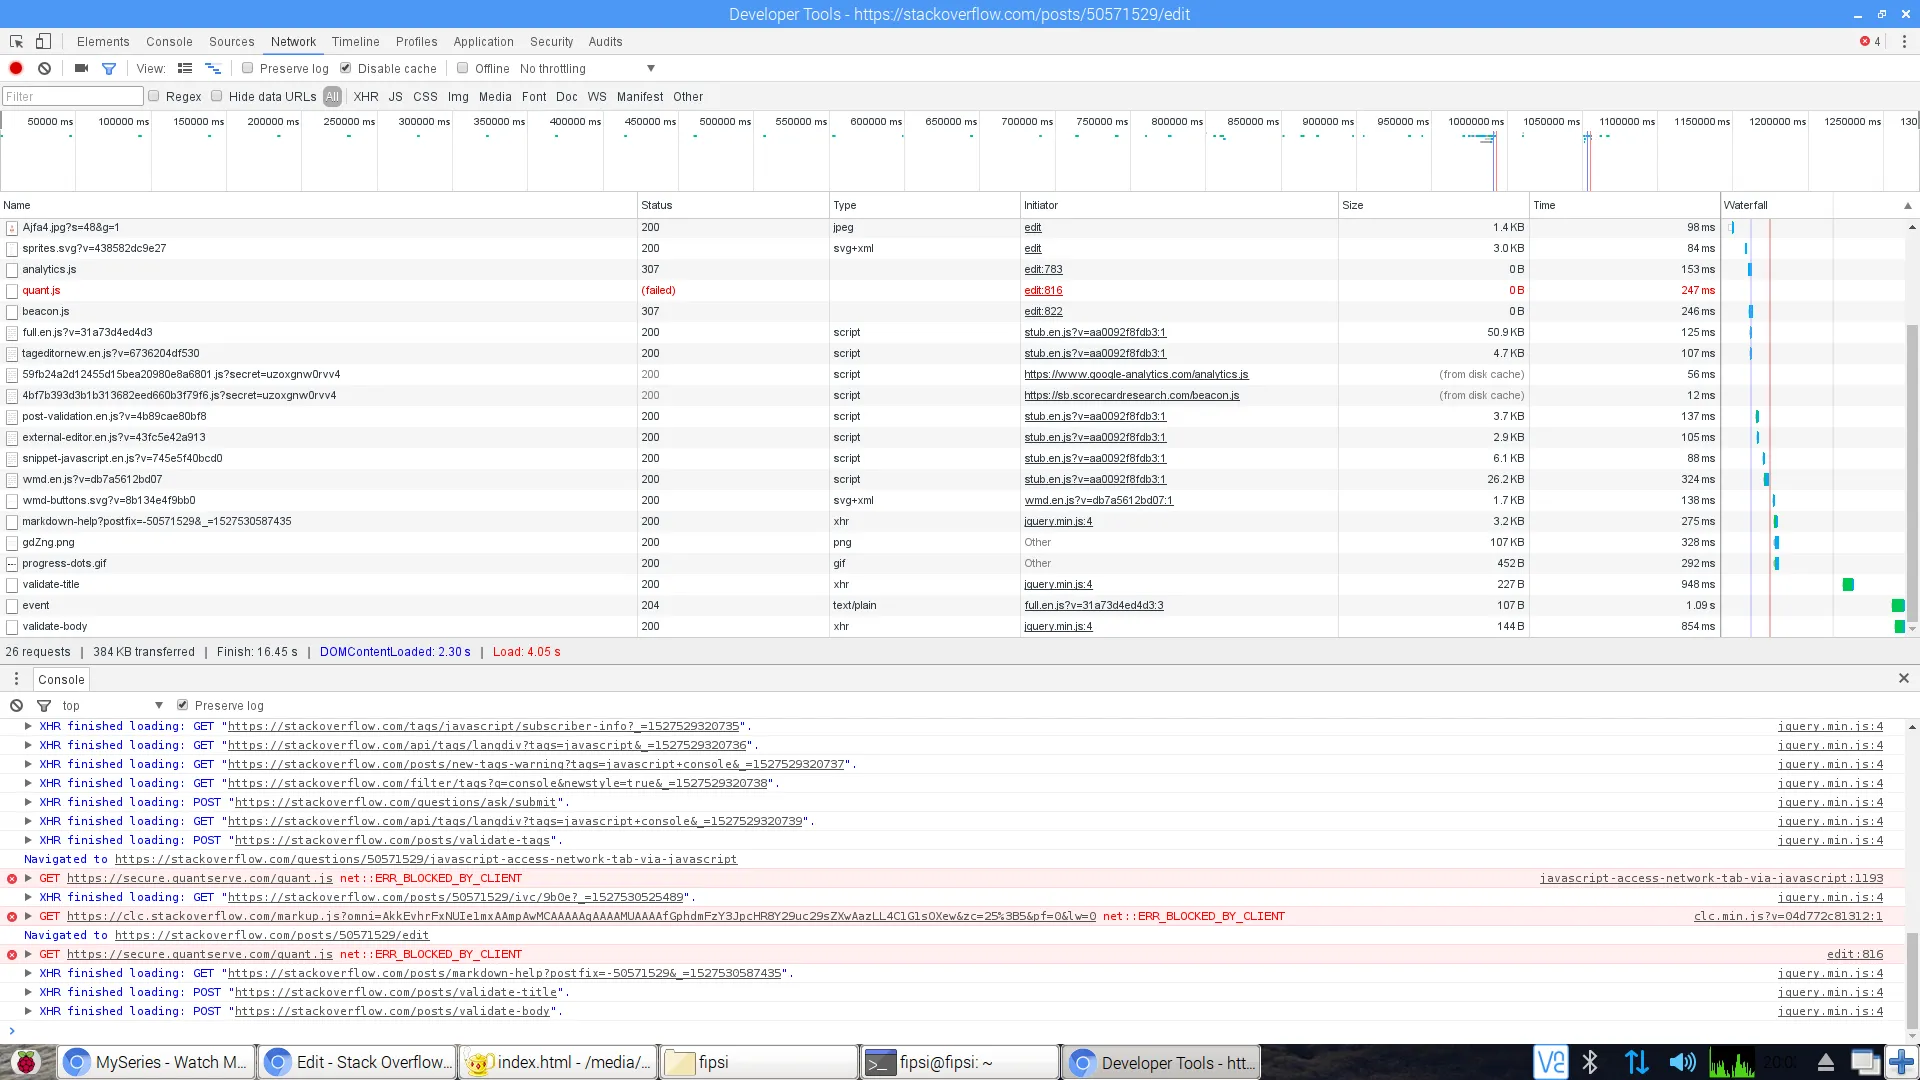Open the console top context dropdown
1920x1080 pixels.
pyautogui.click(x=112, y=705)
